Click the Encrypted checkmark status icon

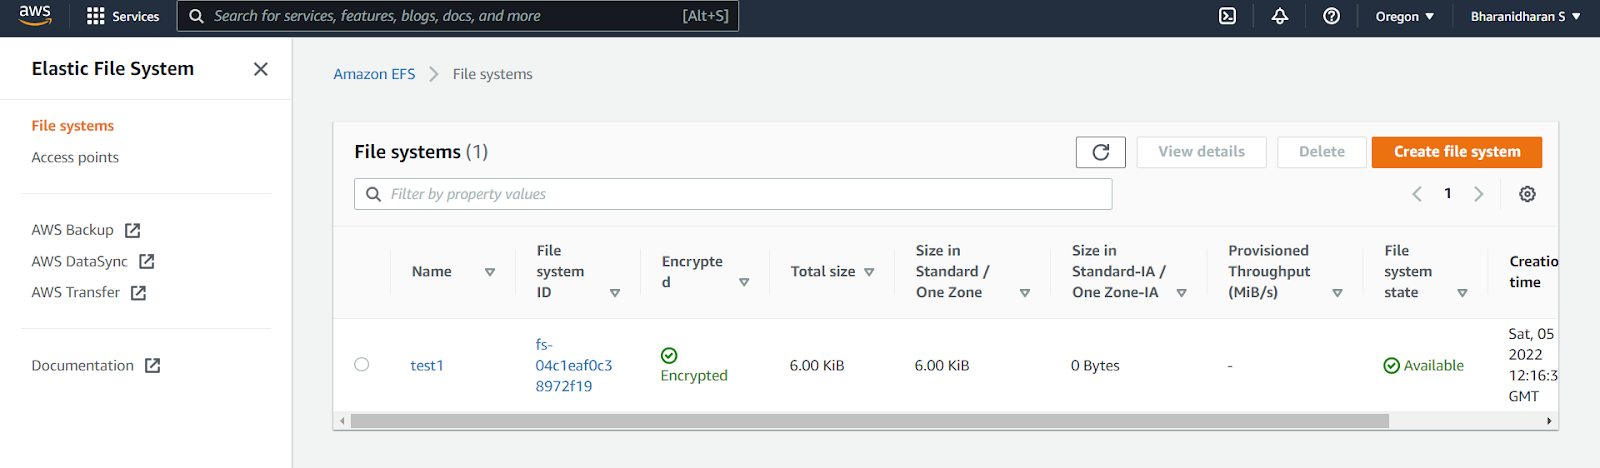pos(669,355)
